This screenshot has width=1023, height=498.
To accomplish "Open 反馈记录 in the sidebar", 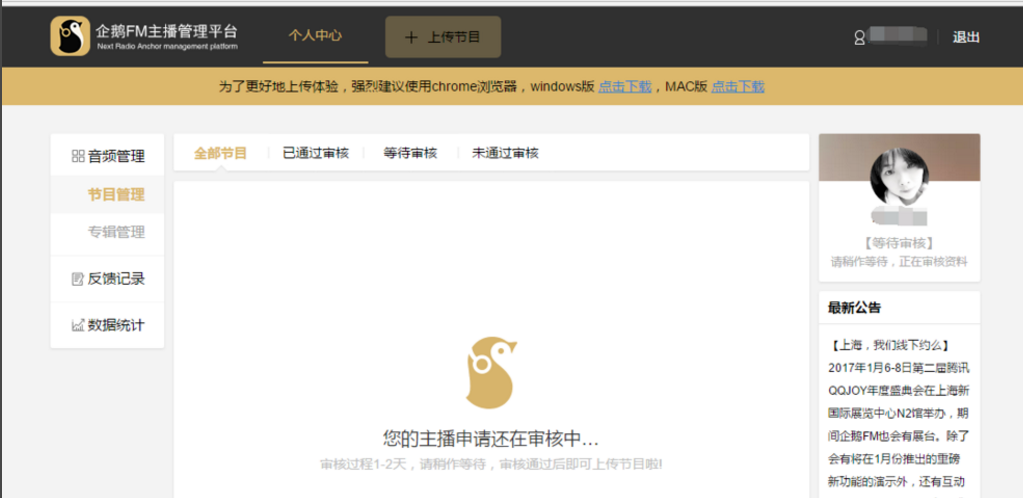I will [116, 279].
